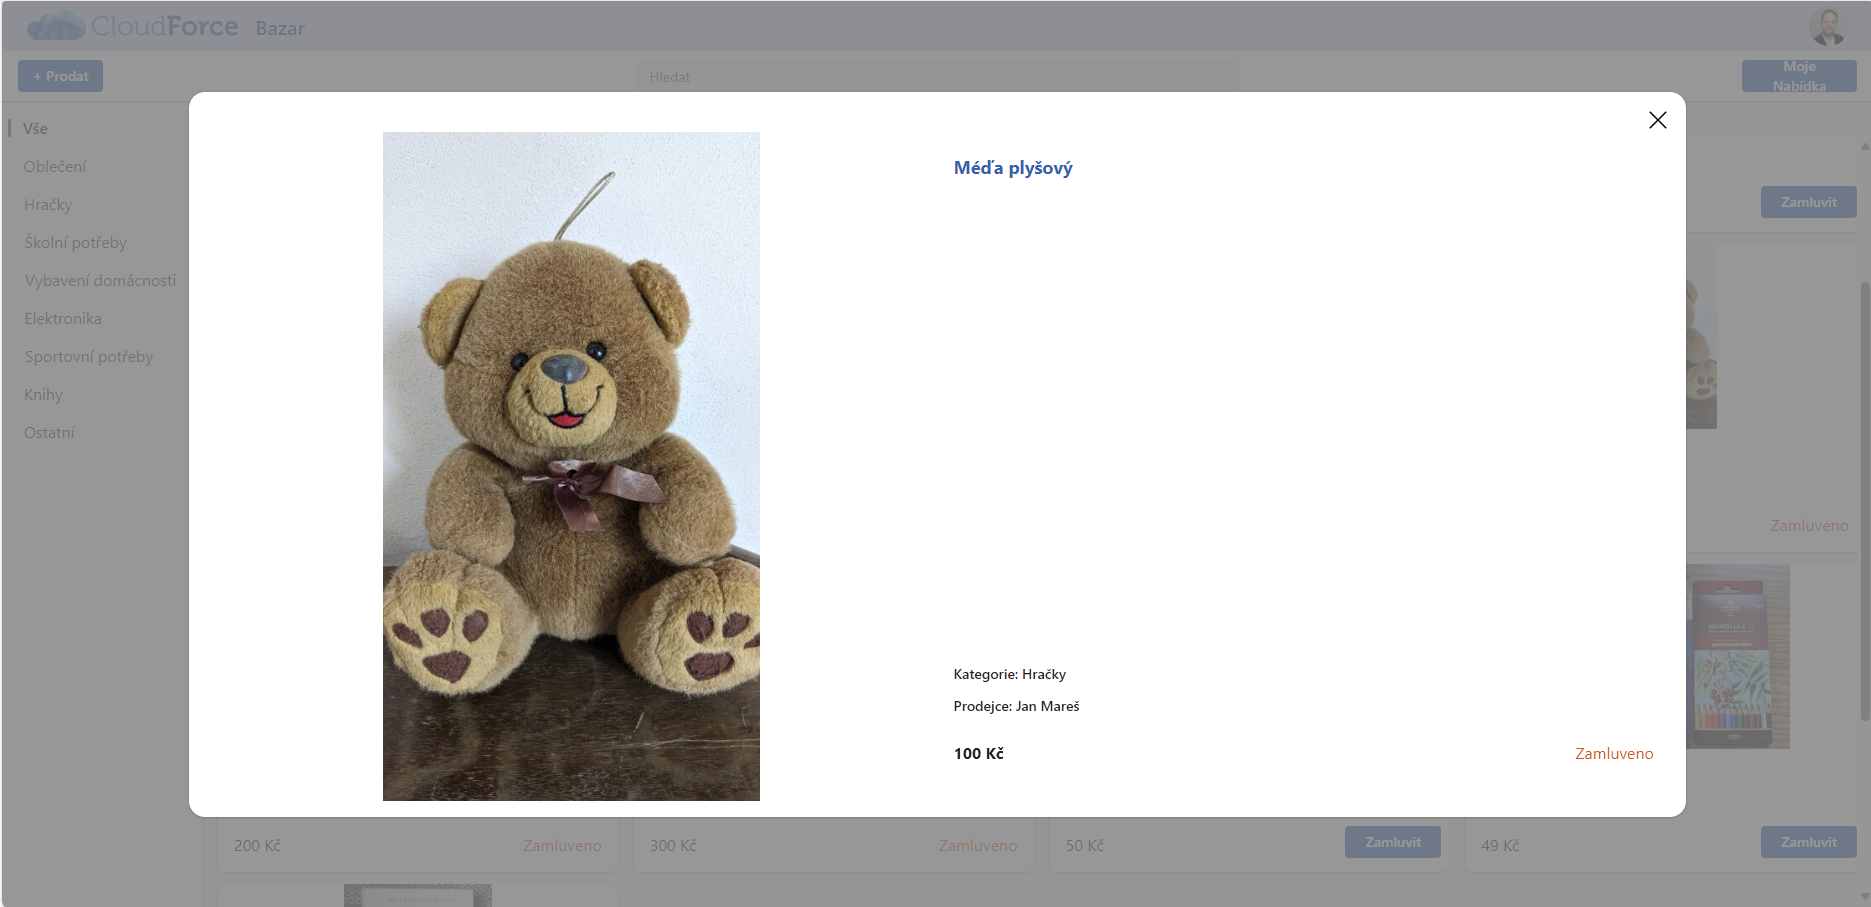This screenshot has height=907, width=1871.
Task: Click the teddy bear photo
Action: click(x=571, y=466)
